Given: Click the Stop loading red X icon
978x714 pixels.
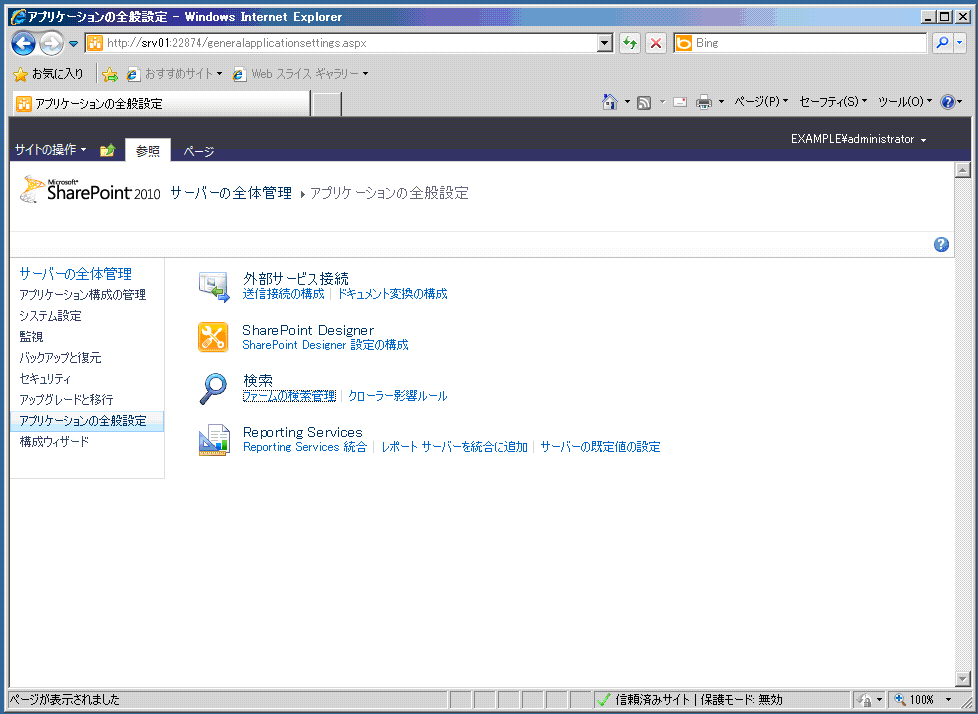Looking at the screenshot, I should (x=656, y=43).
